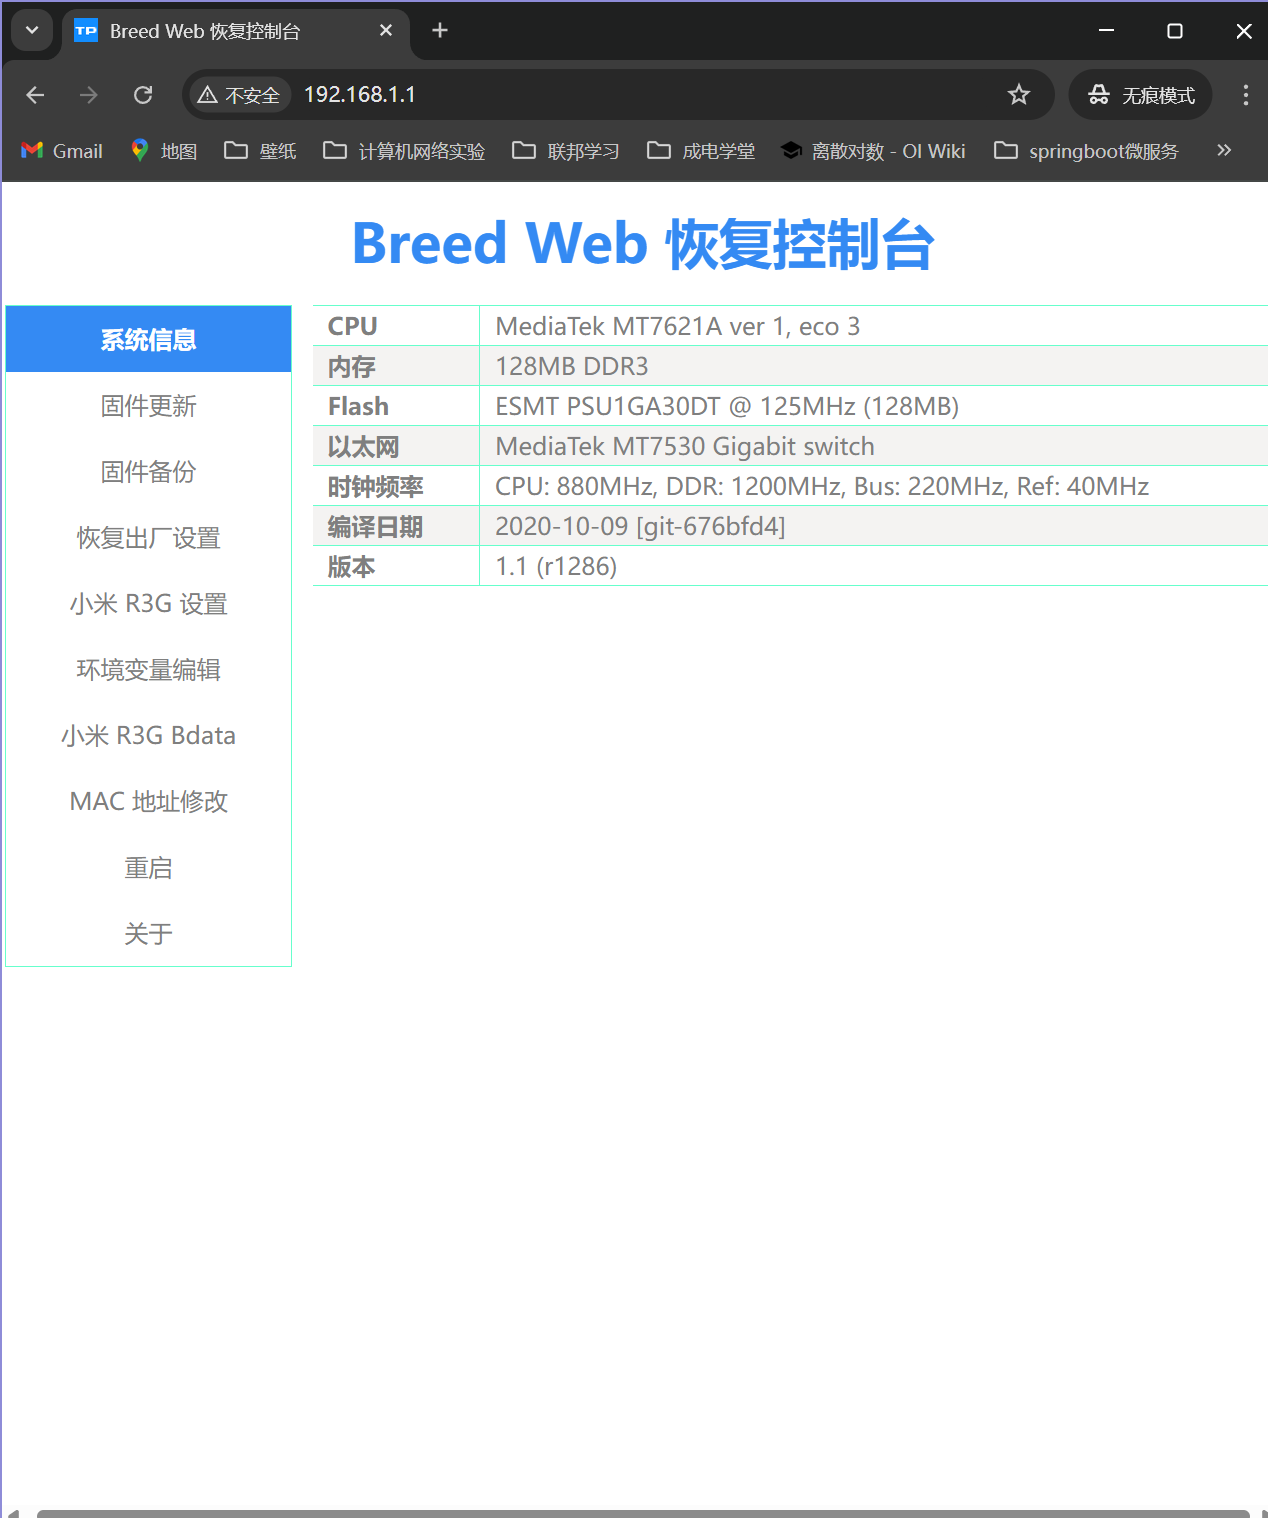Viewport: 1268px width, 1518px height.
Task: Open the 关于 page
Action: [148, 933]
